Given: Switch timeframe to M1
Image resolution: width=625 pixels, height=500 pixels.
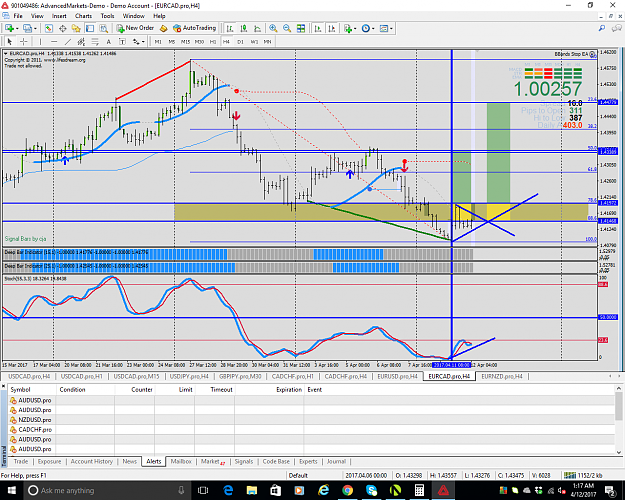Looking at the screenshot, I should coord(158,41).
